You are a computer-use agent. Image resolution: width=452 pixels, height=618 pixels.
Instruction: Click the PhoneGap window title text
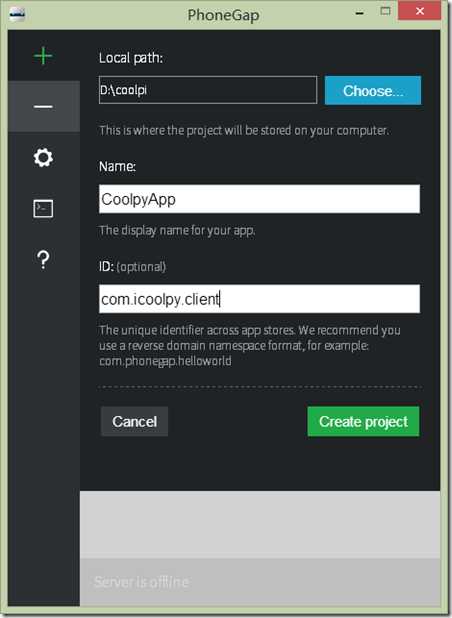[x=223, y=15]
